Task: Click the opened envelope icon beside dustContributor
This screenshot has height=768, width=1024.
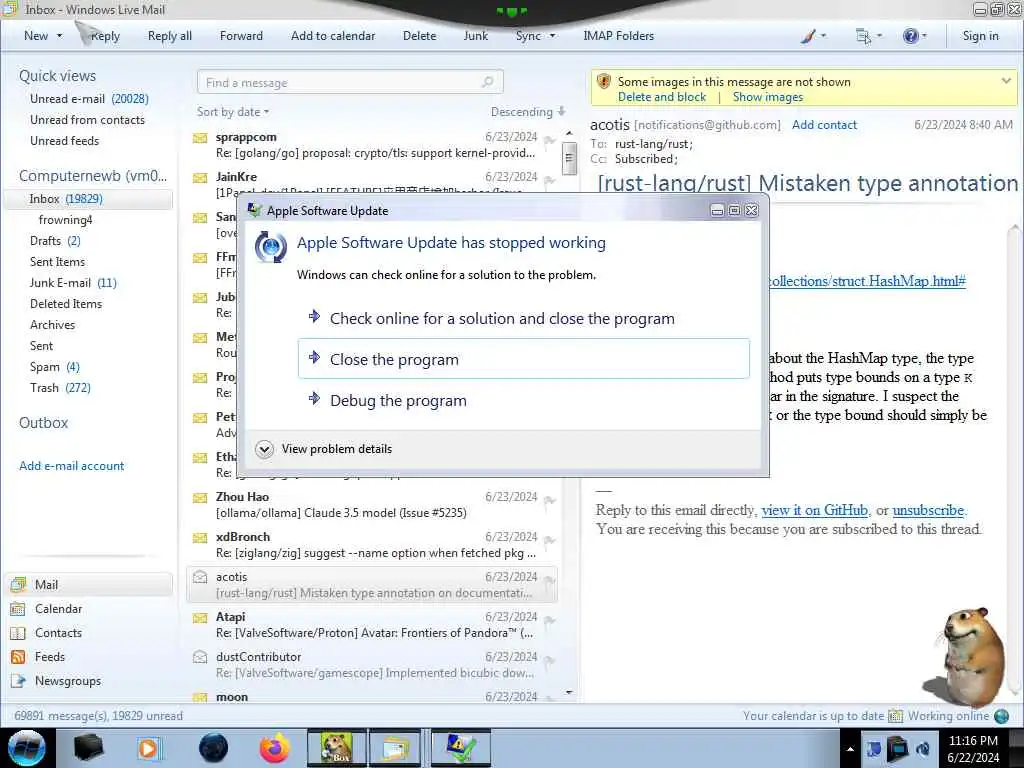Action: point(200,656)
